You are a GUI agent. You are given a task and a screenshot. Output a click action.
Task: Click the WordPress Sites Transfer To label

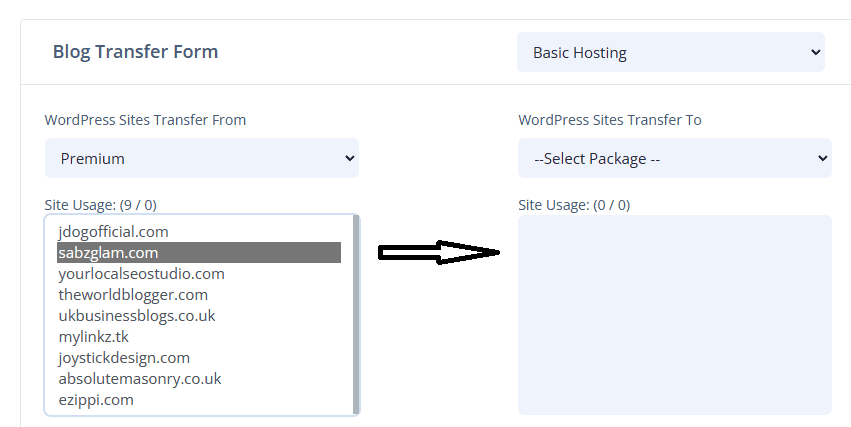pos(609,120)
